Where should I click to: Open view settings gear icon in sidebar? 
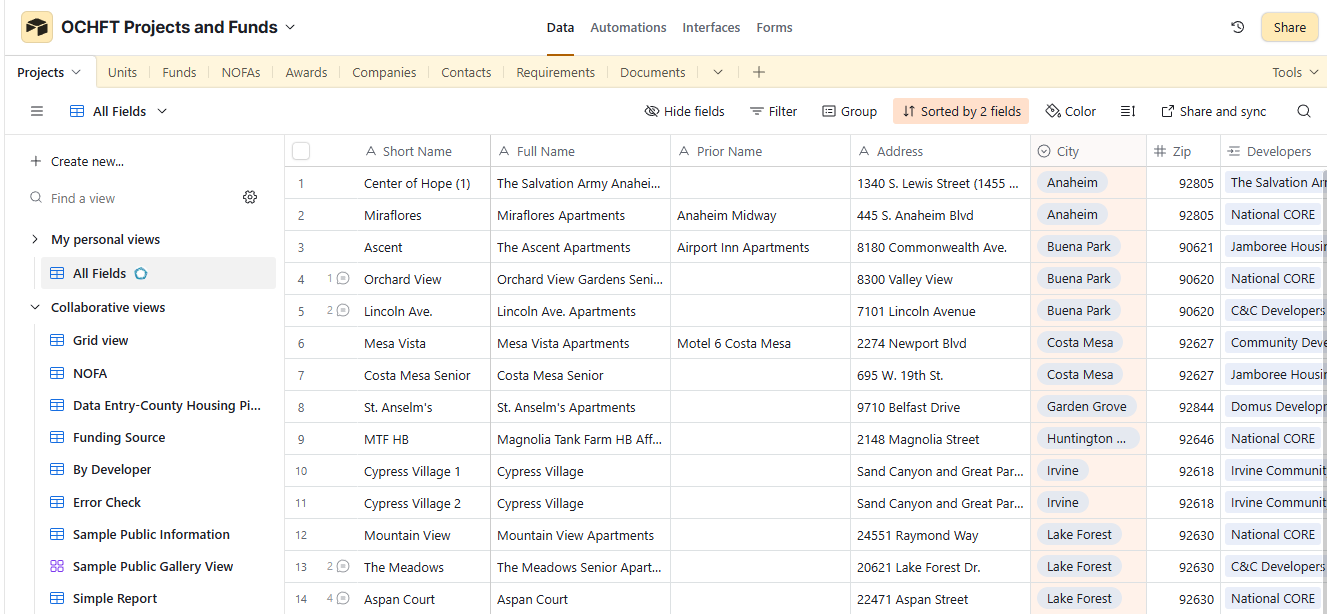pos(250,198)
